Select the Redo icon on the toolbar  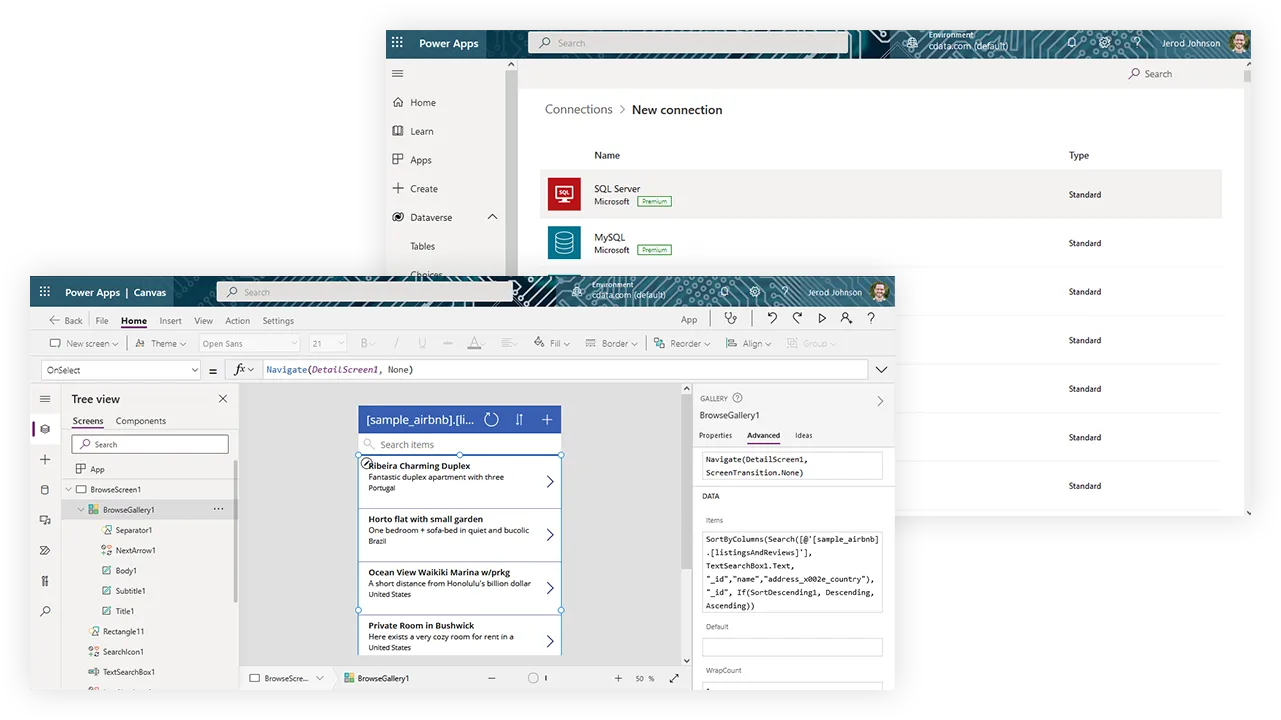click(796, 319)
